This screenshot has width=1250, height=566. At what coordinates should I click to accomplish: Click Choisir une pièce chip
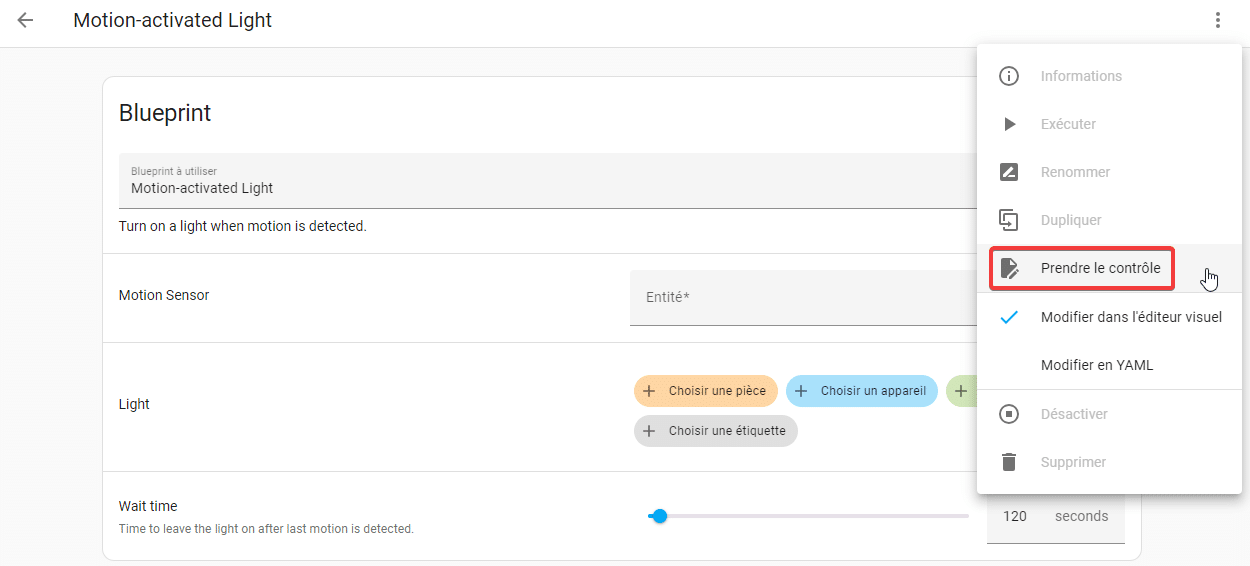coord(706,391)
